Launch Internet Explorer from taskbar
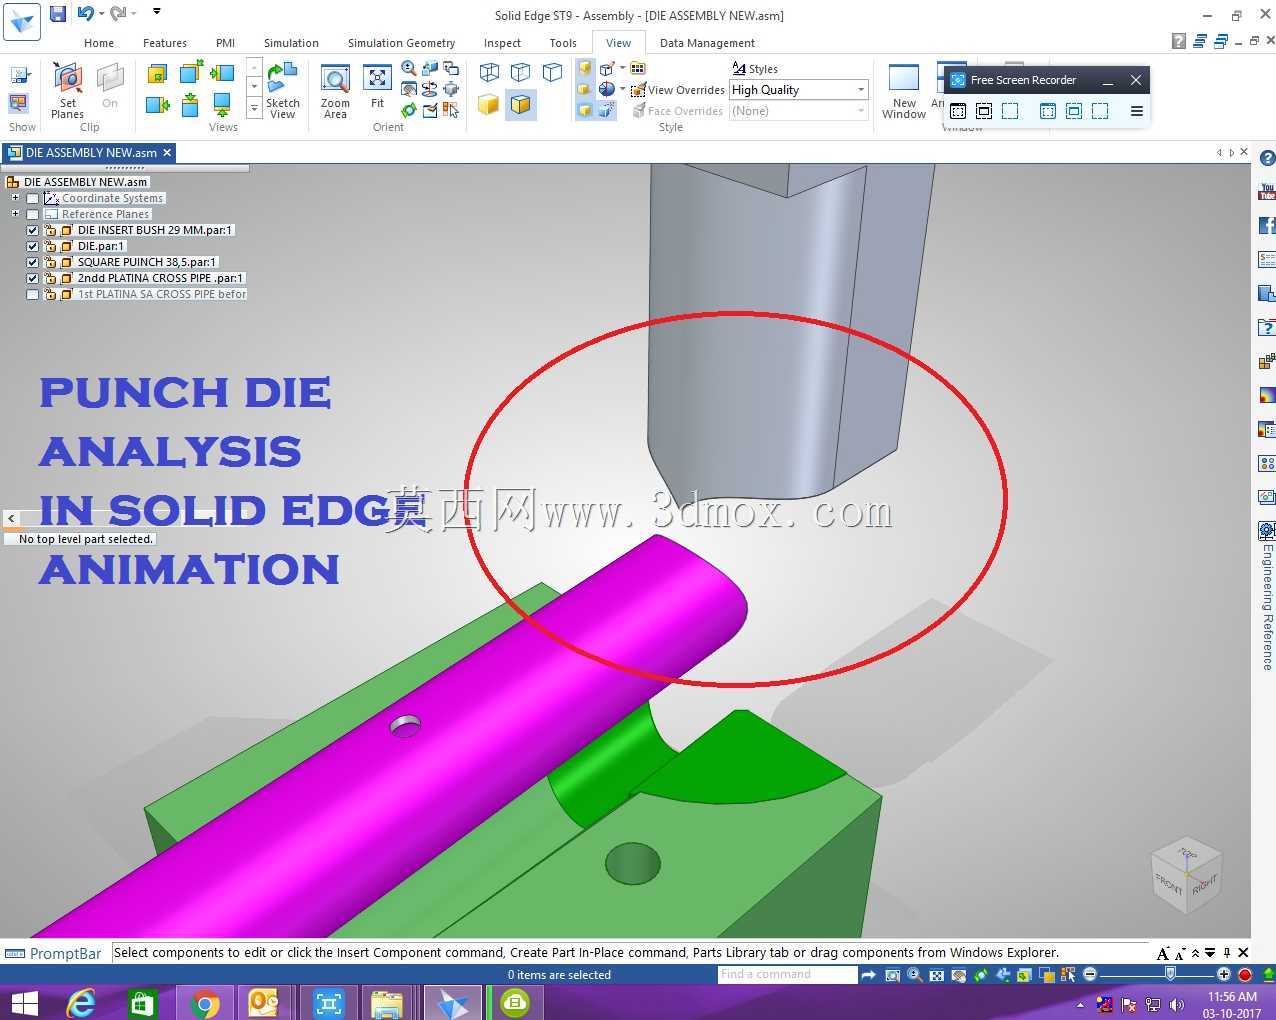This screenshot has height=1020, width=1276. 81,1003
